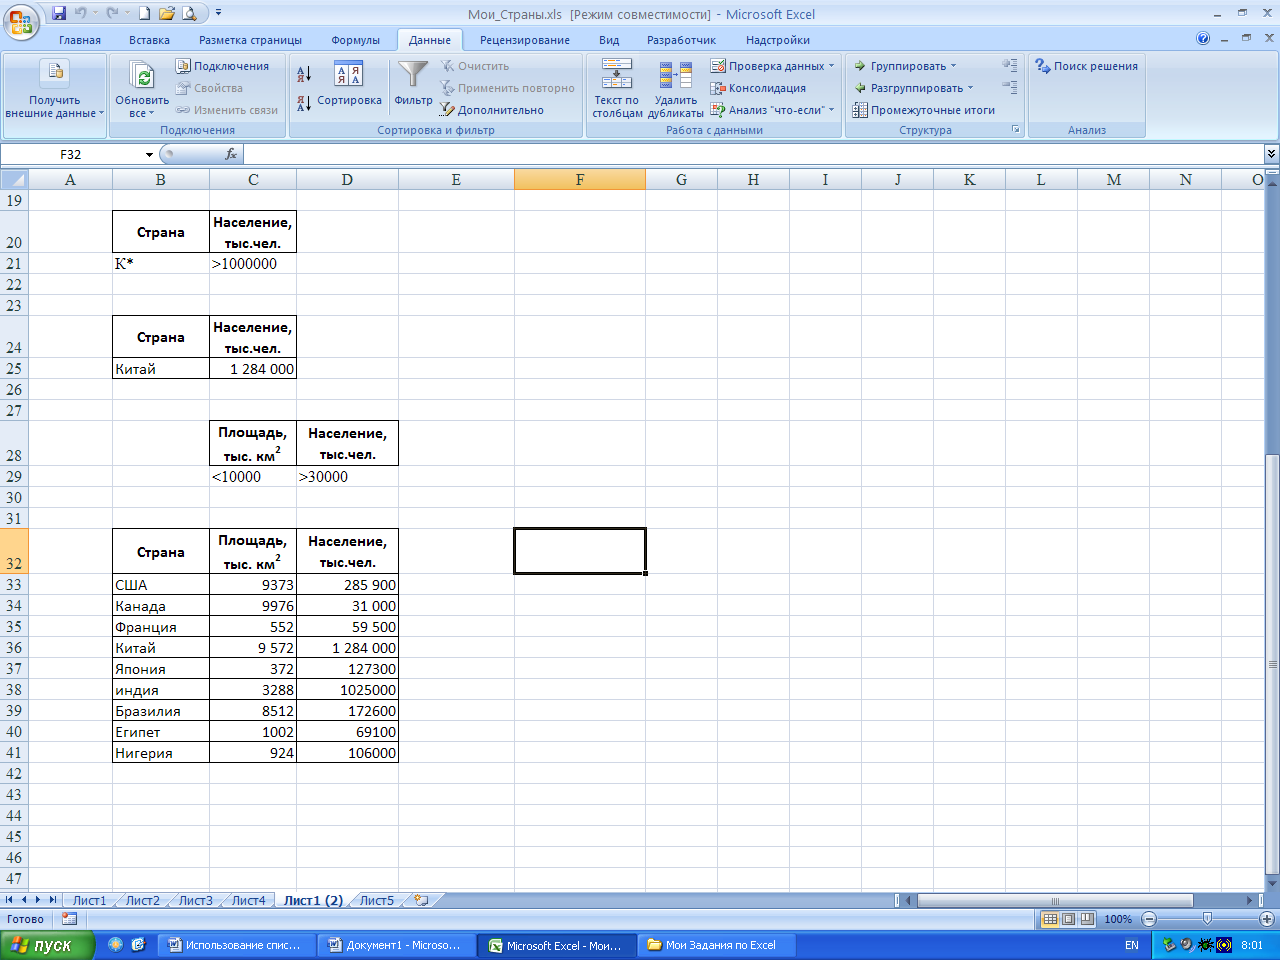
Task: Open the Вставка ribbon tab
Action: tap(149, 40)
